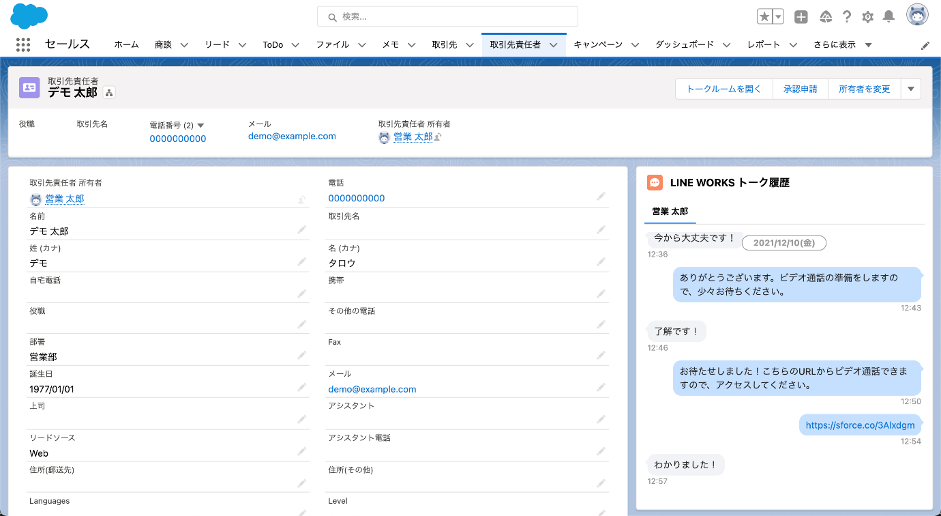Open the App Launcher grid icon

click(x=23, y=45)
